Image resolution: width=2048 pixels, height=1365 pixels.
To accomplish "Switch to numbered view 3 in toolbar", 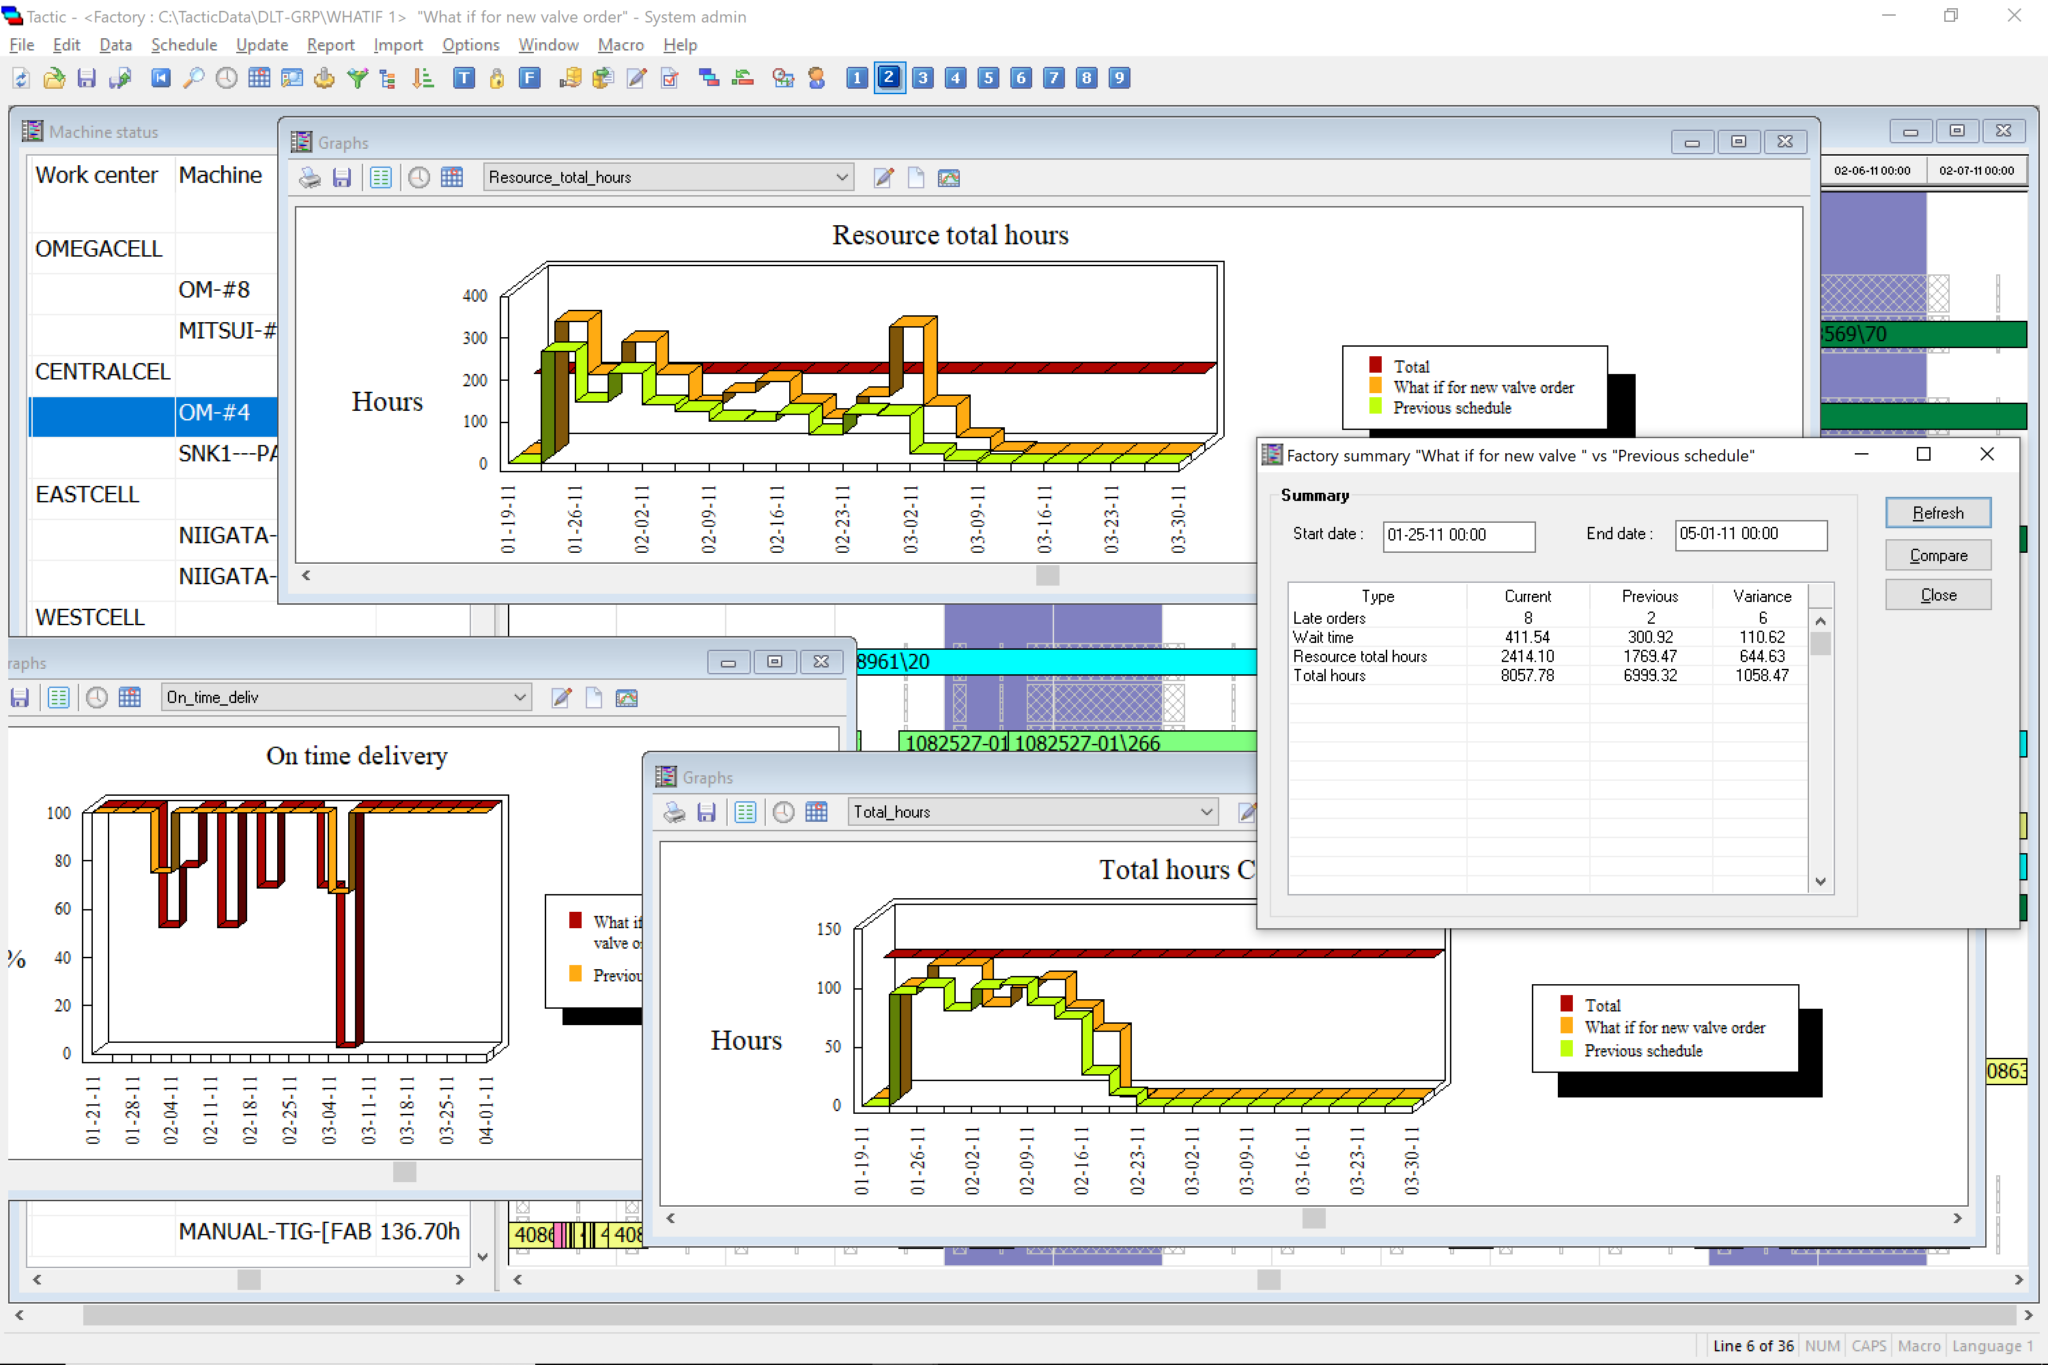I will (923, 78).
